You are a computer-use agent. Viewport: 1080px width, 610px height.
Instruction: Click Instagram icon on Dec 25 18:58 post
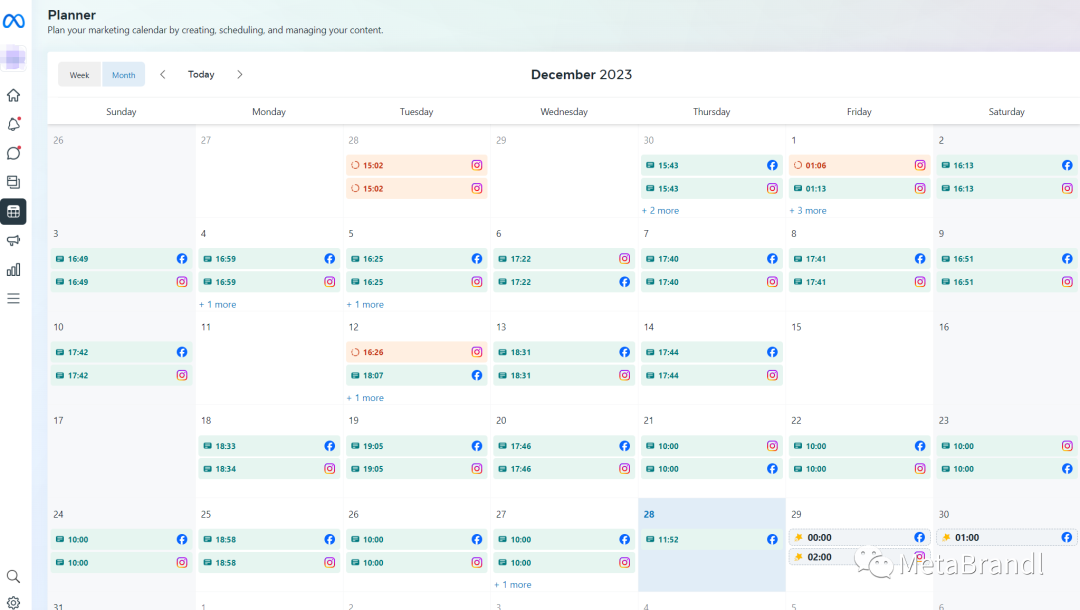330,562
